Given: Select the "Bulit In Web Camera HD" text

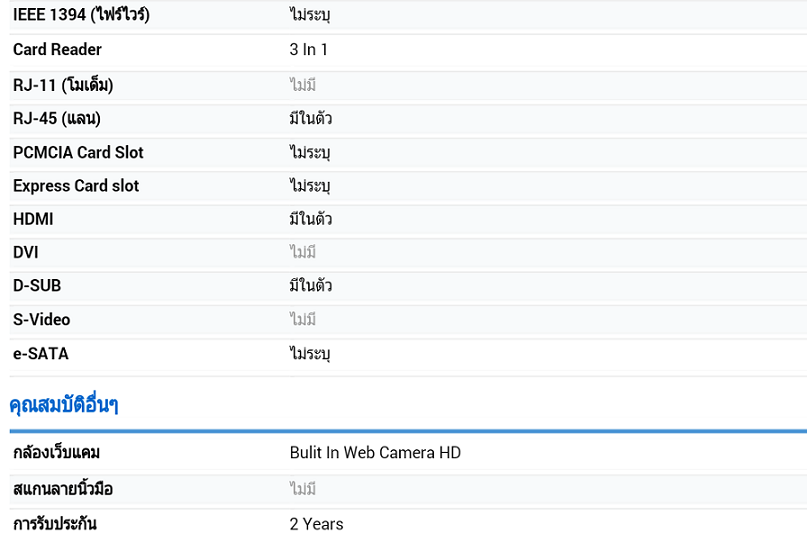Looking at the screenshot, I should pos(375,453).
